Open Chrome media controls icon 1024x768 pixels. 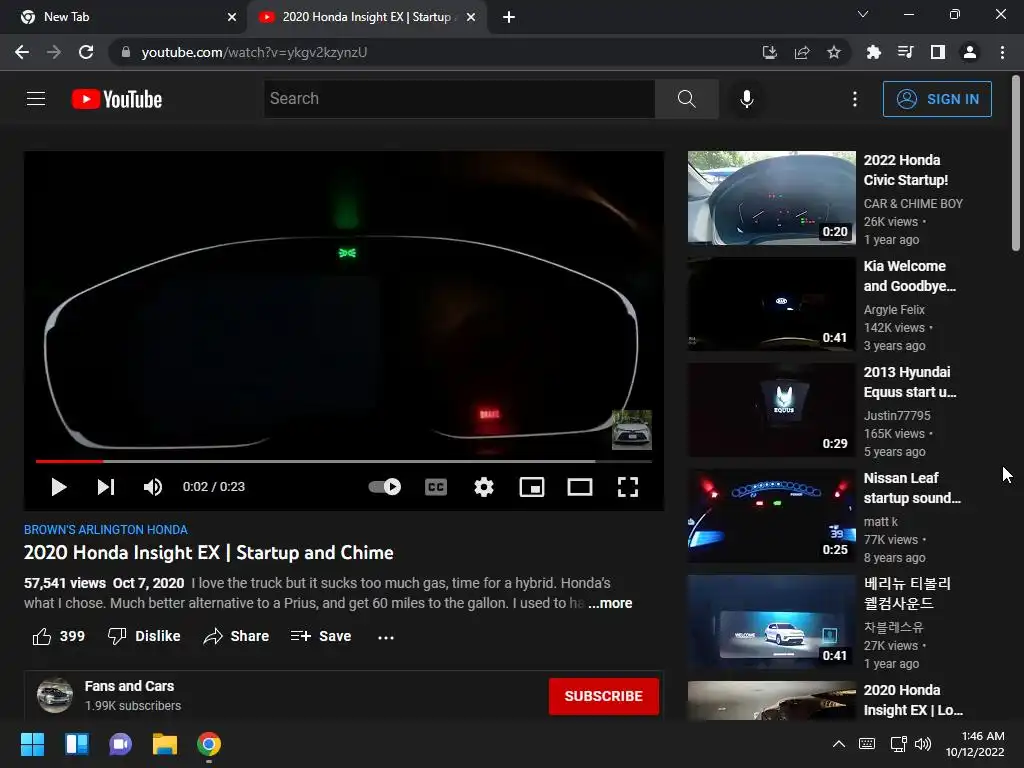pos(905,52)
